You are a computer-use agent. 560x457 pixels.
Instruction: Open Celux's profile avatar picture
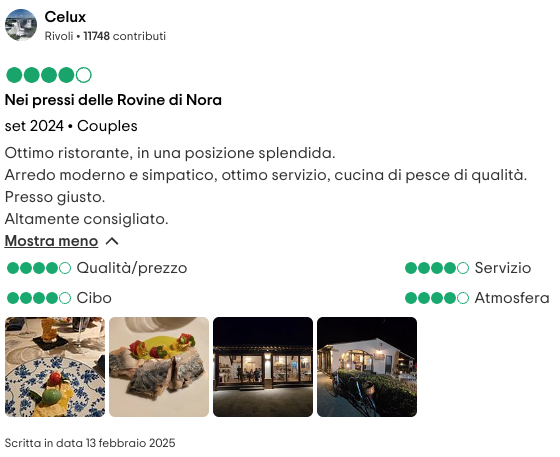click(x=21, y=25)
